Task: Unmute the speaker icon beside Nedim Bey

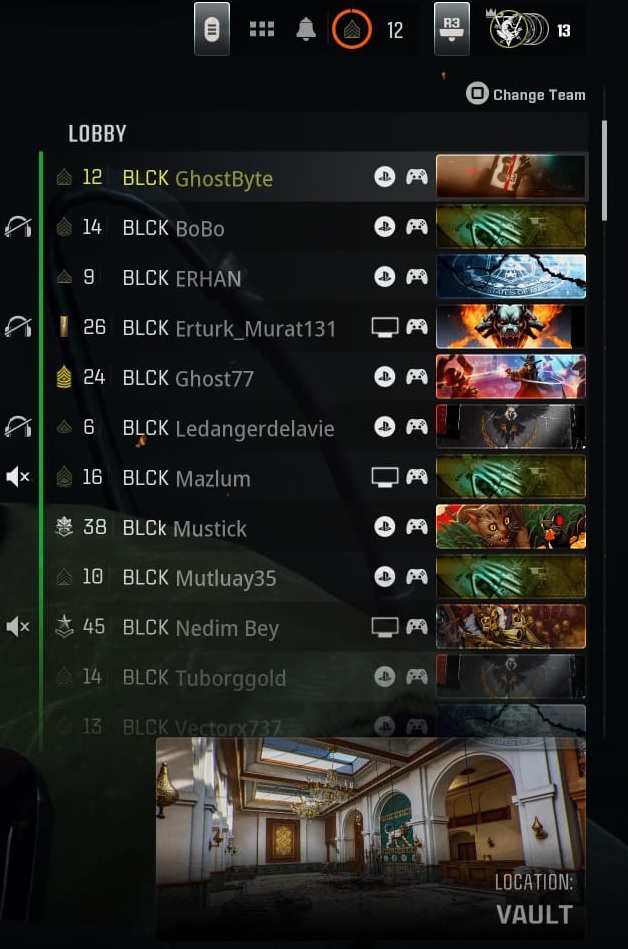Action: click(x=18, y=626)
